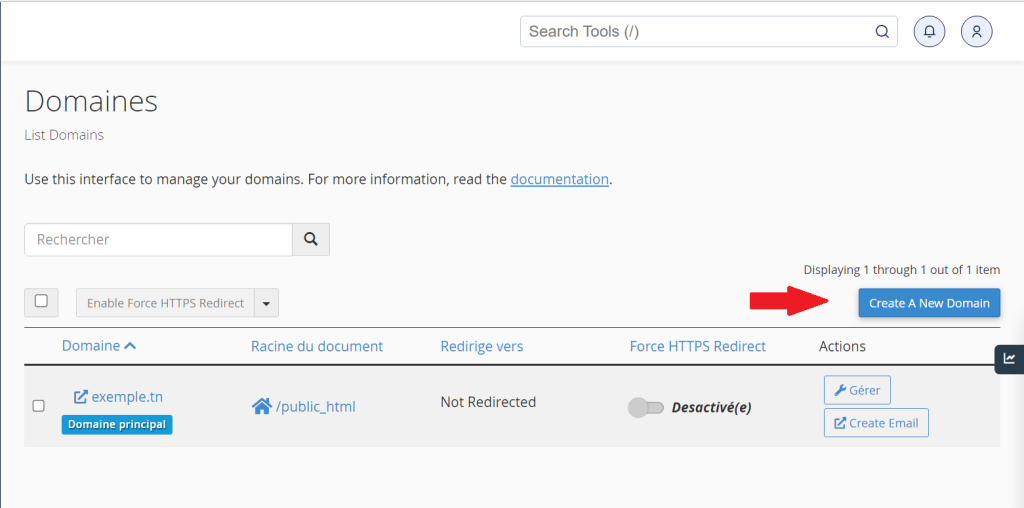Screen dimensions: 1024x508
Task: Tick the exemple.tn row checkbox
Action: [39, 406]
